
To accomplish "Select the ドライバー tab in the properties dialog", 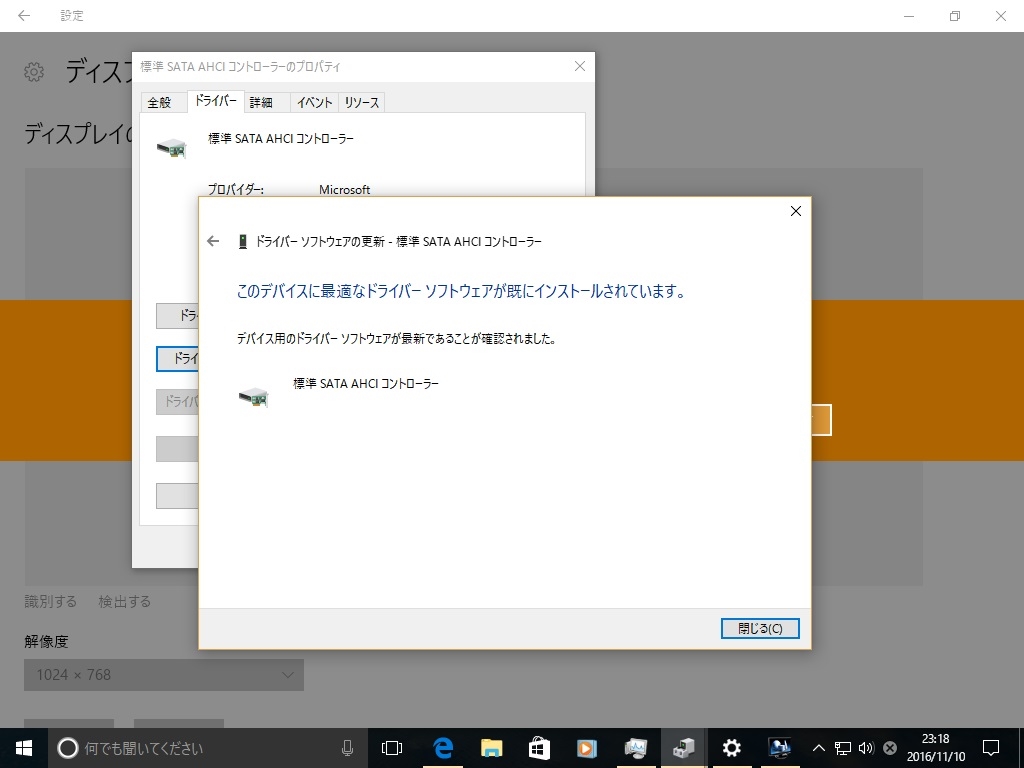I will [216, 101].
